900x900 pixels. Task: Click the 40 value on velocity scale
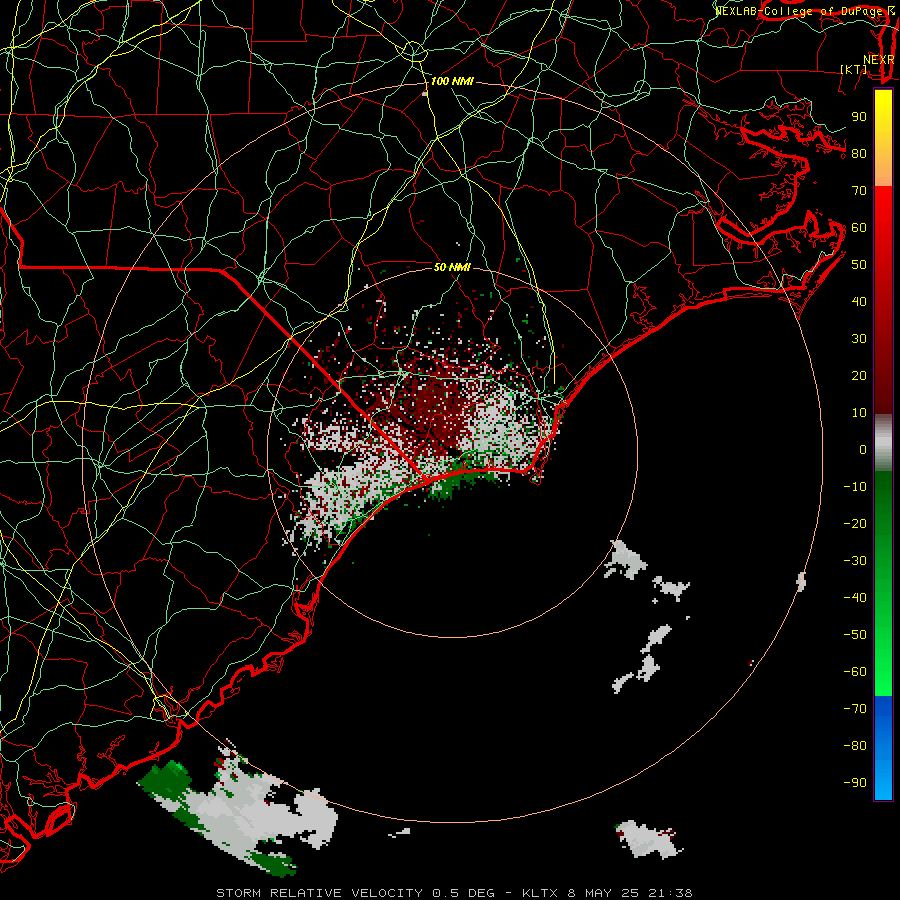click(x=859, y=301)
